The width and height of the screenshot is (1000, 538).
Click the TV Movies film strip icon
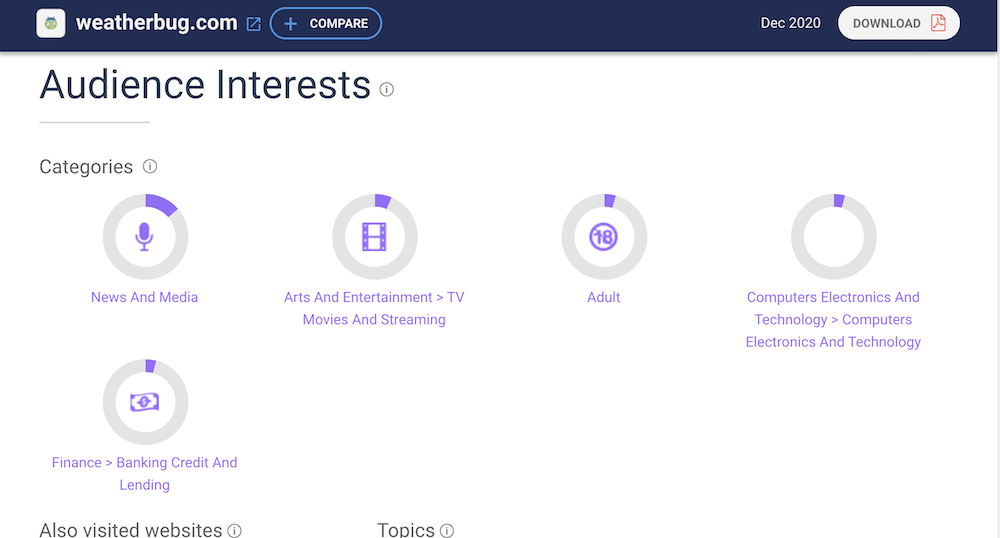(x=374, y=237)
